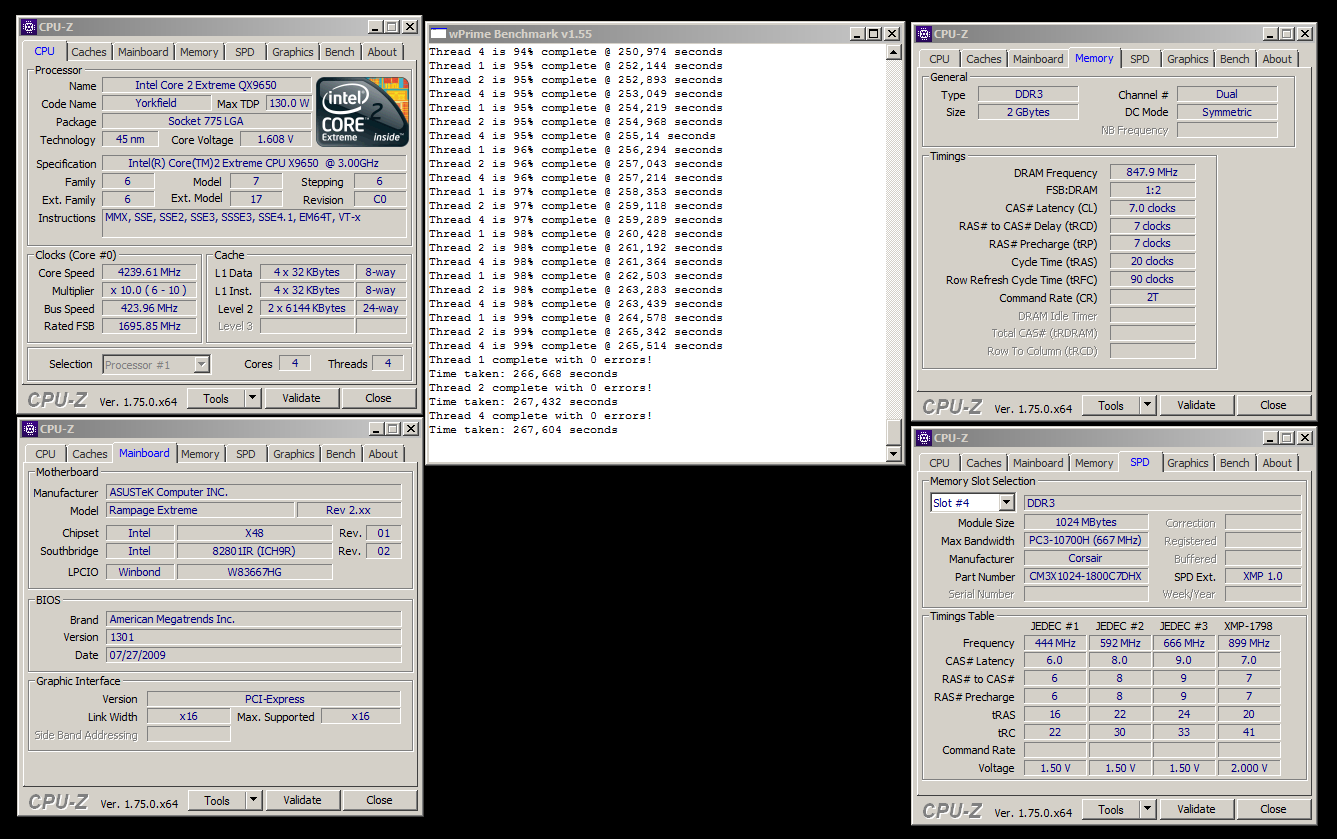The image size is (1337, 839).
Task: Click Close button in Memory window
Action: [1273, 405]
